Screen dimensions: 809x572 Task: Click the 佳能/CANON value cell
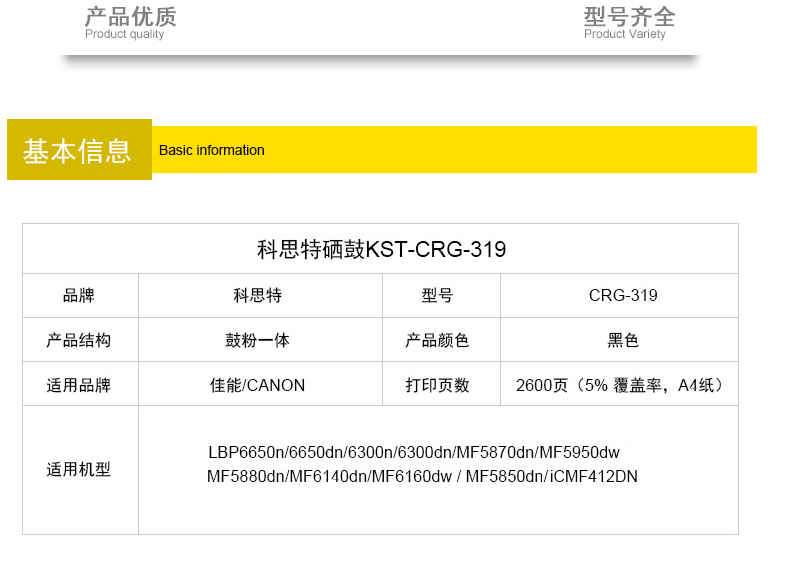(x=260, y=384)
